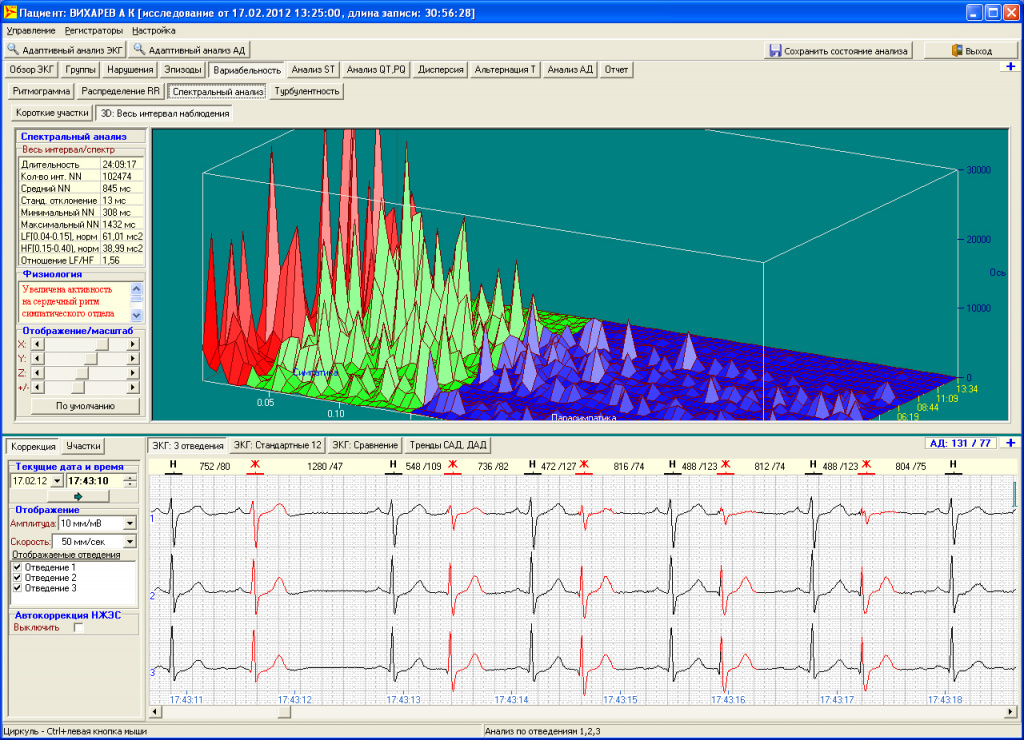Viewport: 1024px width, 740px height.
Task: Click the blue plus icon next to АД: 131 / 77
Action: [1011, 443]
